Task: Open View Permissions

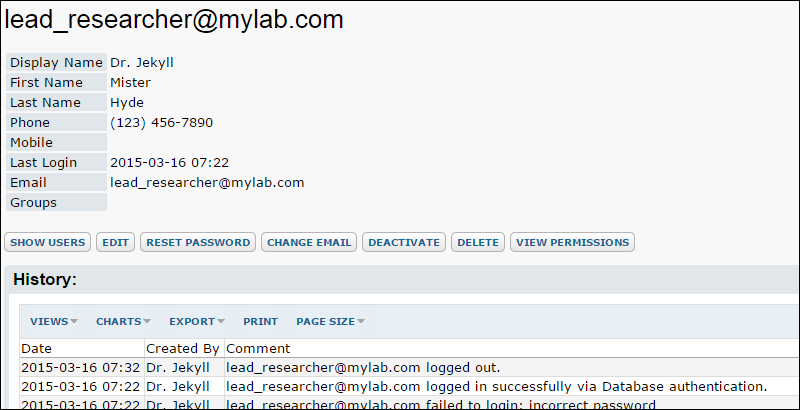Action: pyautogui.click(x=572, y=242)
